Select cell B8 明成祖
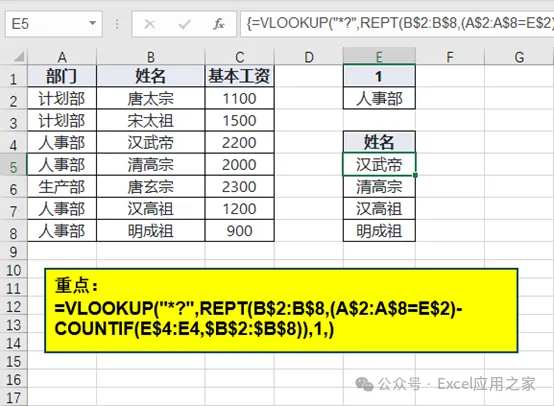Screen dimensions: 554x406 click(151, 231)
